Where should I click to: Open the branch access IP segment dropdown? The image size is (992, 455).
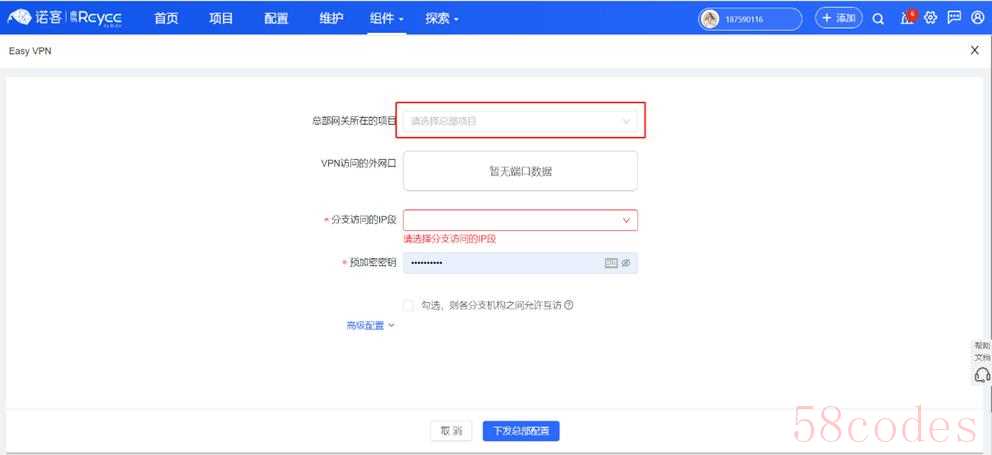click(520, 220)
